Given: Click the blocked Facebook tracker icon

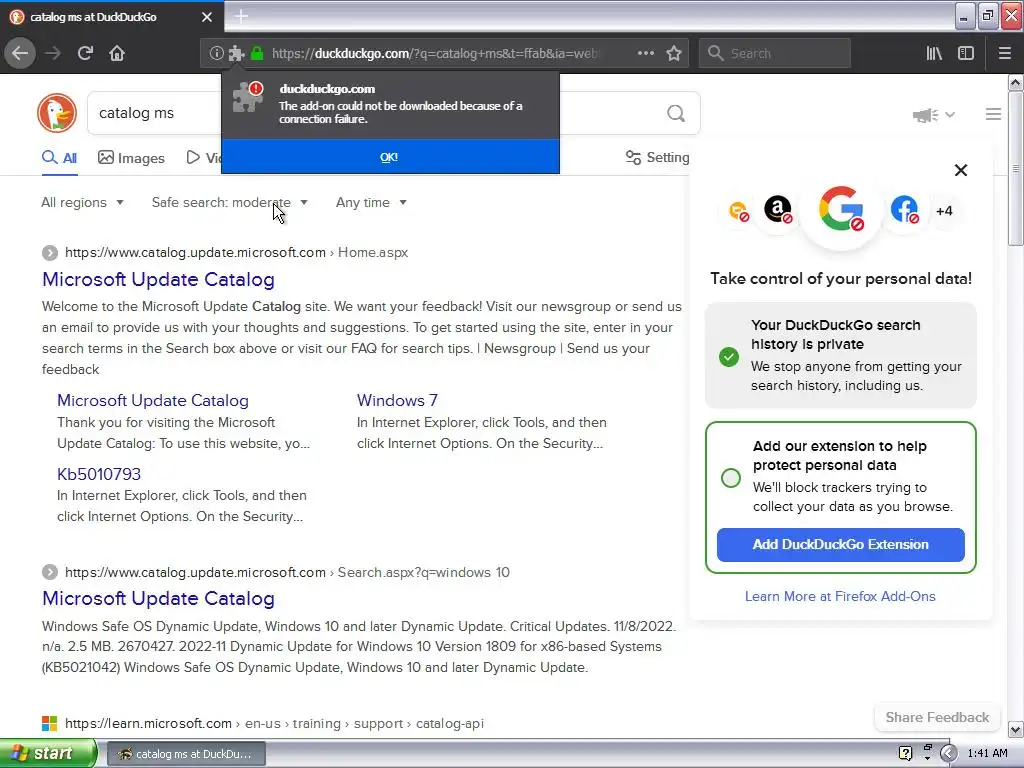Looking at the screenshot, I should [904, 210].
